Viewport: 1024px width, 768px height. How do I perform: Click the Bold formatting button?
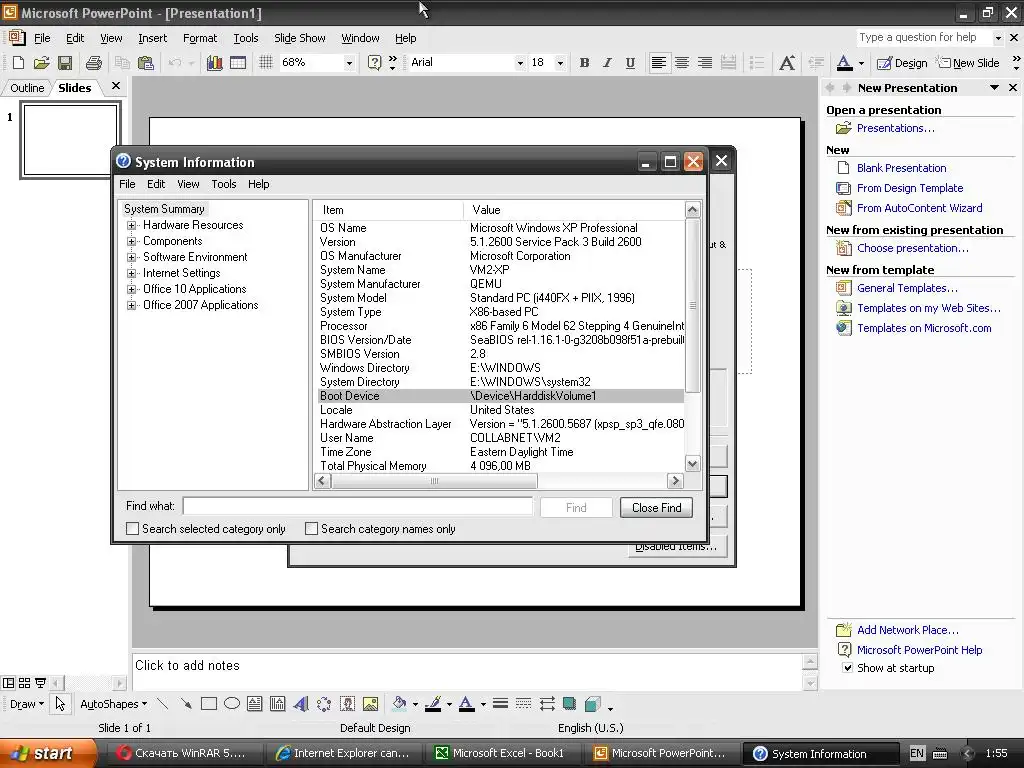click(x=584, y=63)
